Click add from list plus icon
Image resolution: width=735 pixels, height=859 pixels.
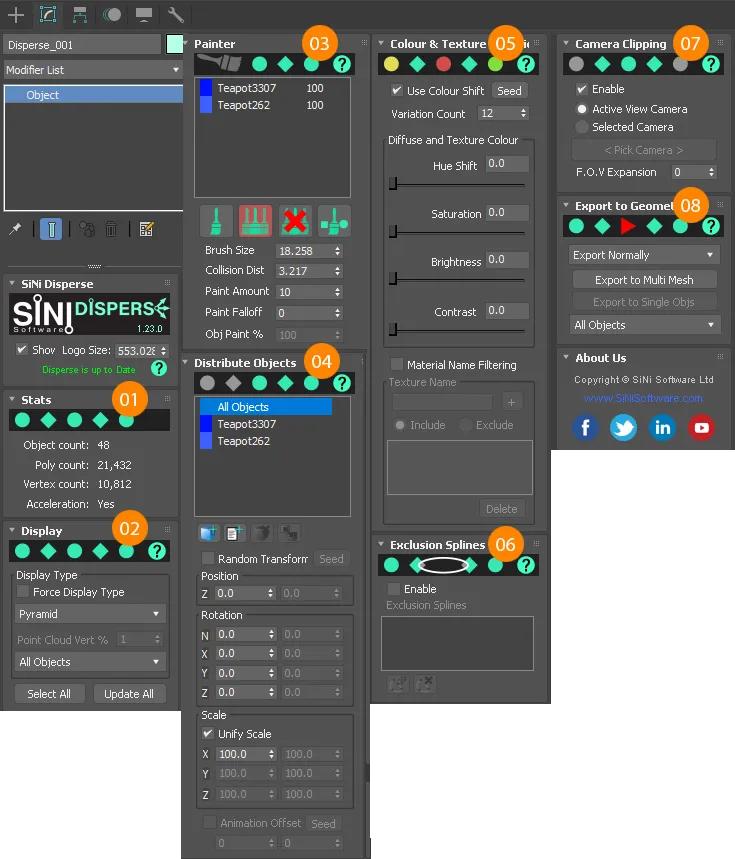pyautogui.click(x=235, y=532)
